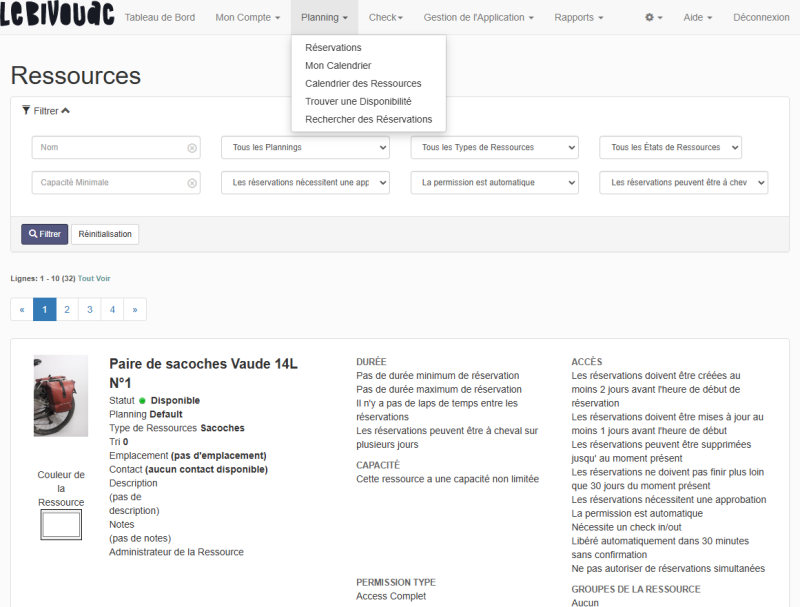Click the Couleur de la Ressource swatch
The image size is (800, 607).
60,525
